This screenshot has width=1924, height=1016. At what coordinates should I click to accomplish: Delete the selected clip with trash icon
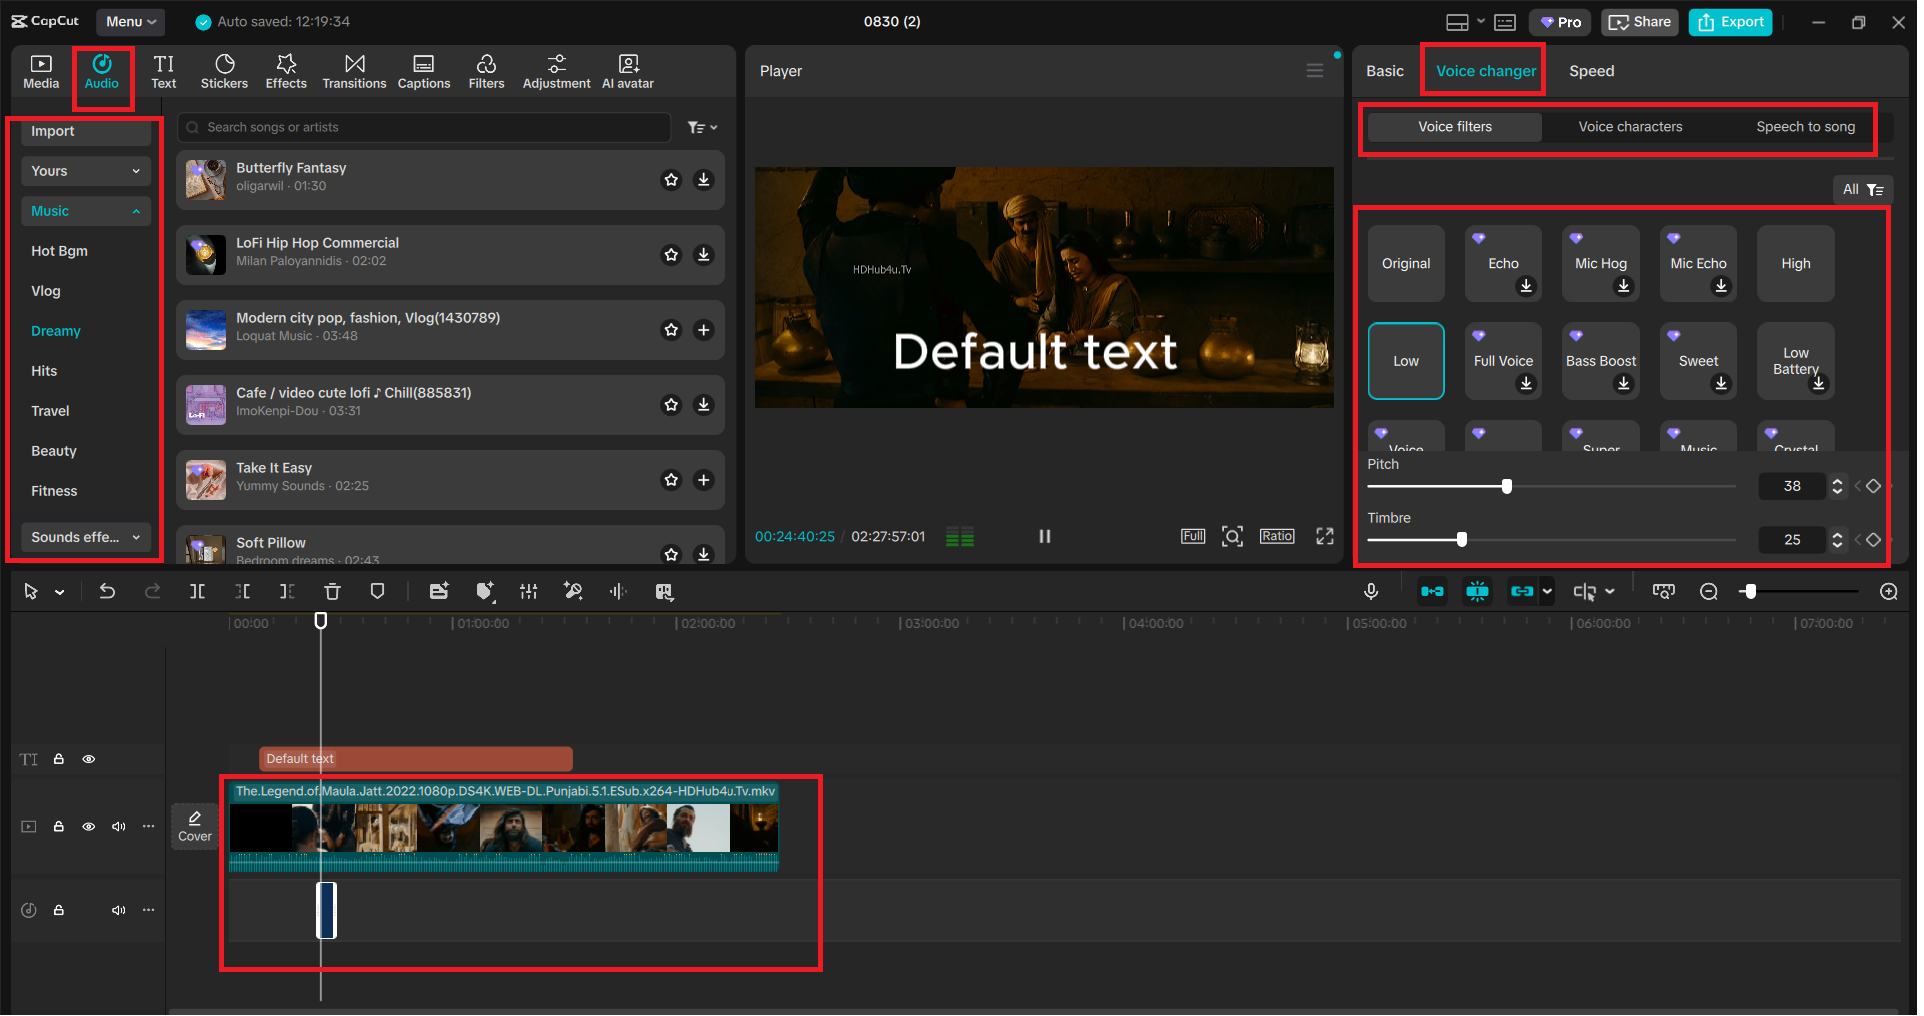tap(333, 592)
